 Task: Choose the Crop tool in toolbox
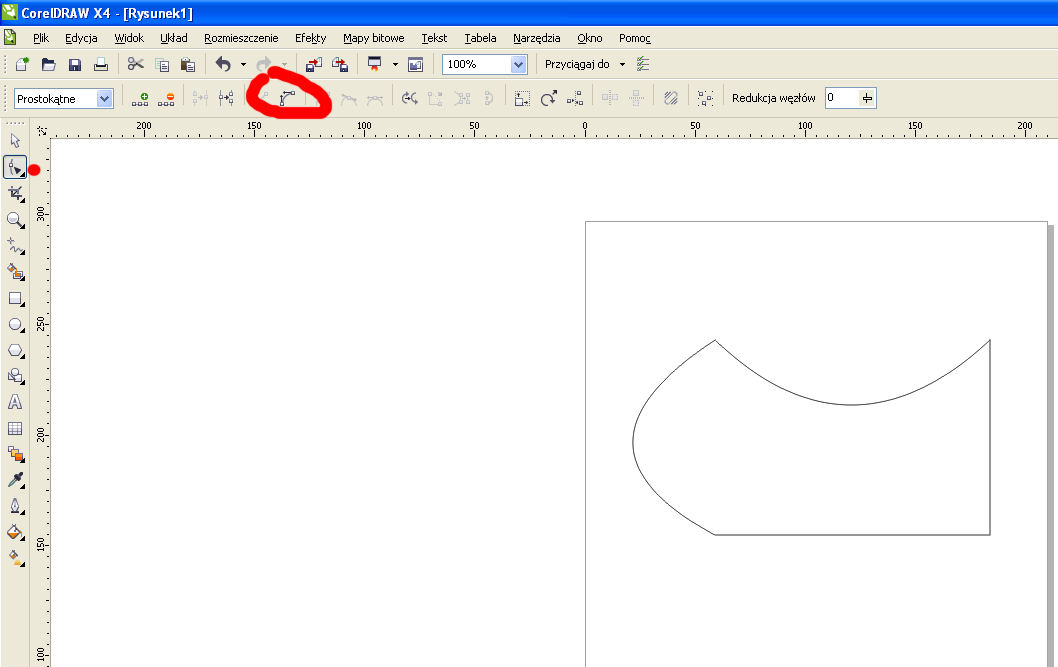[15, 193]
